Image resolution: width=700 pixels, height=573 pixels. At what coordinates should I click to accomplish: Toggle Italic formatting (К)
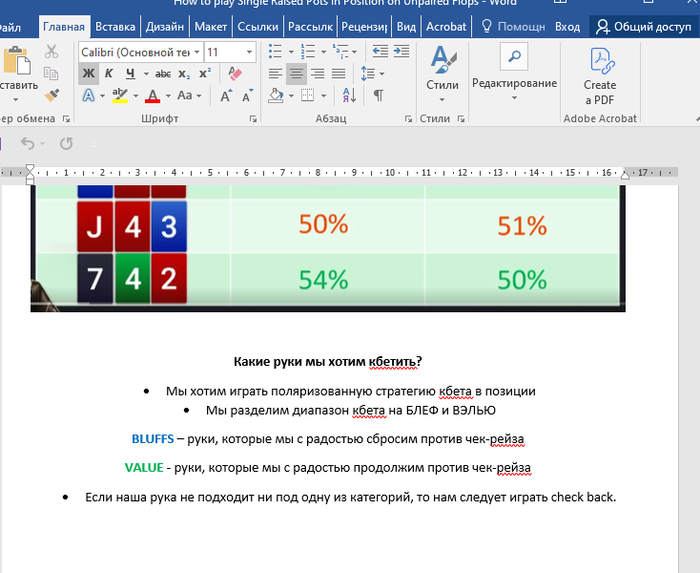point(108,74)
